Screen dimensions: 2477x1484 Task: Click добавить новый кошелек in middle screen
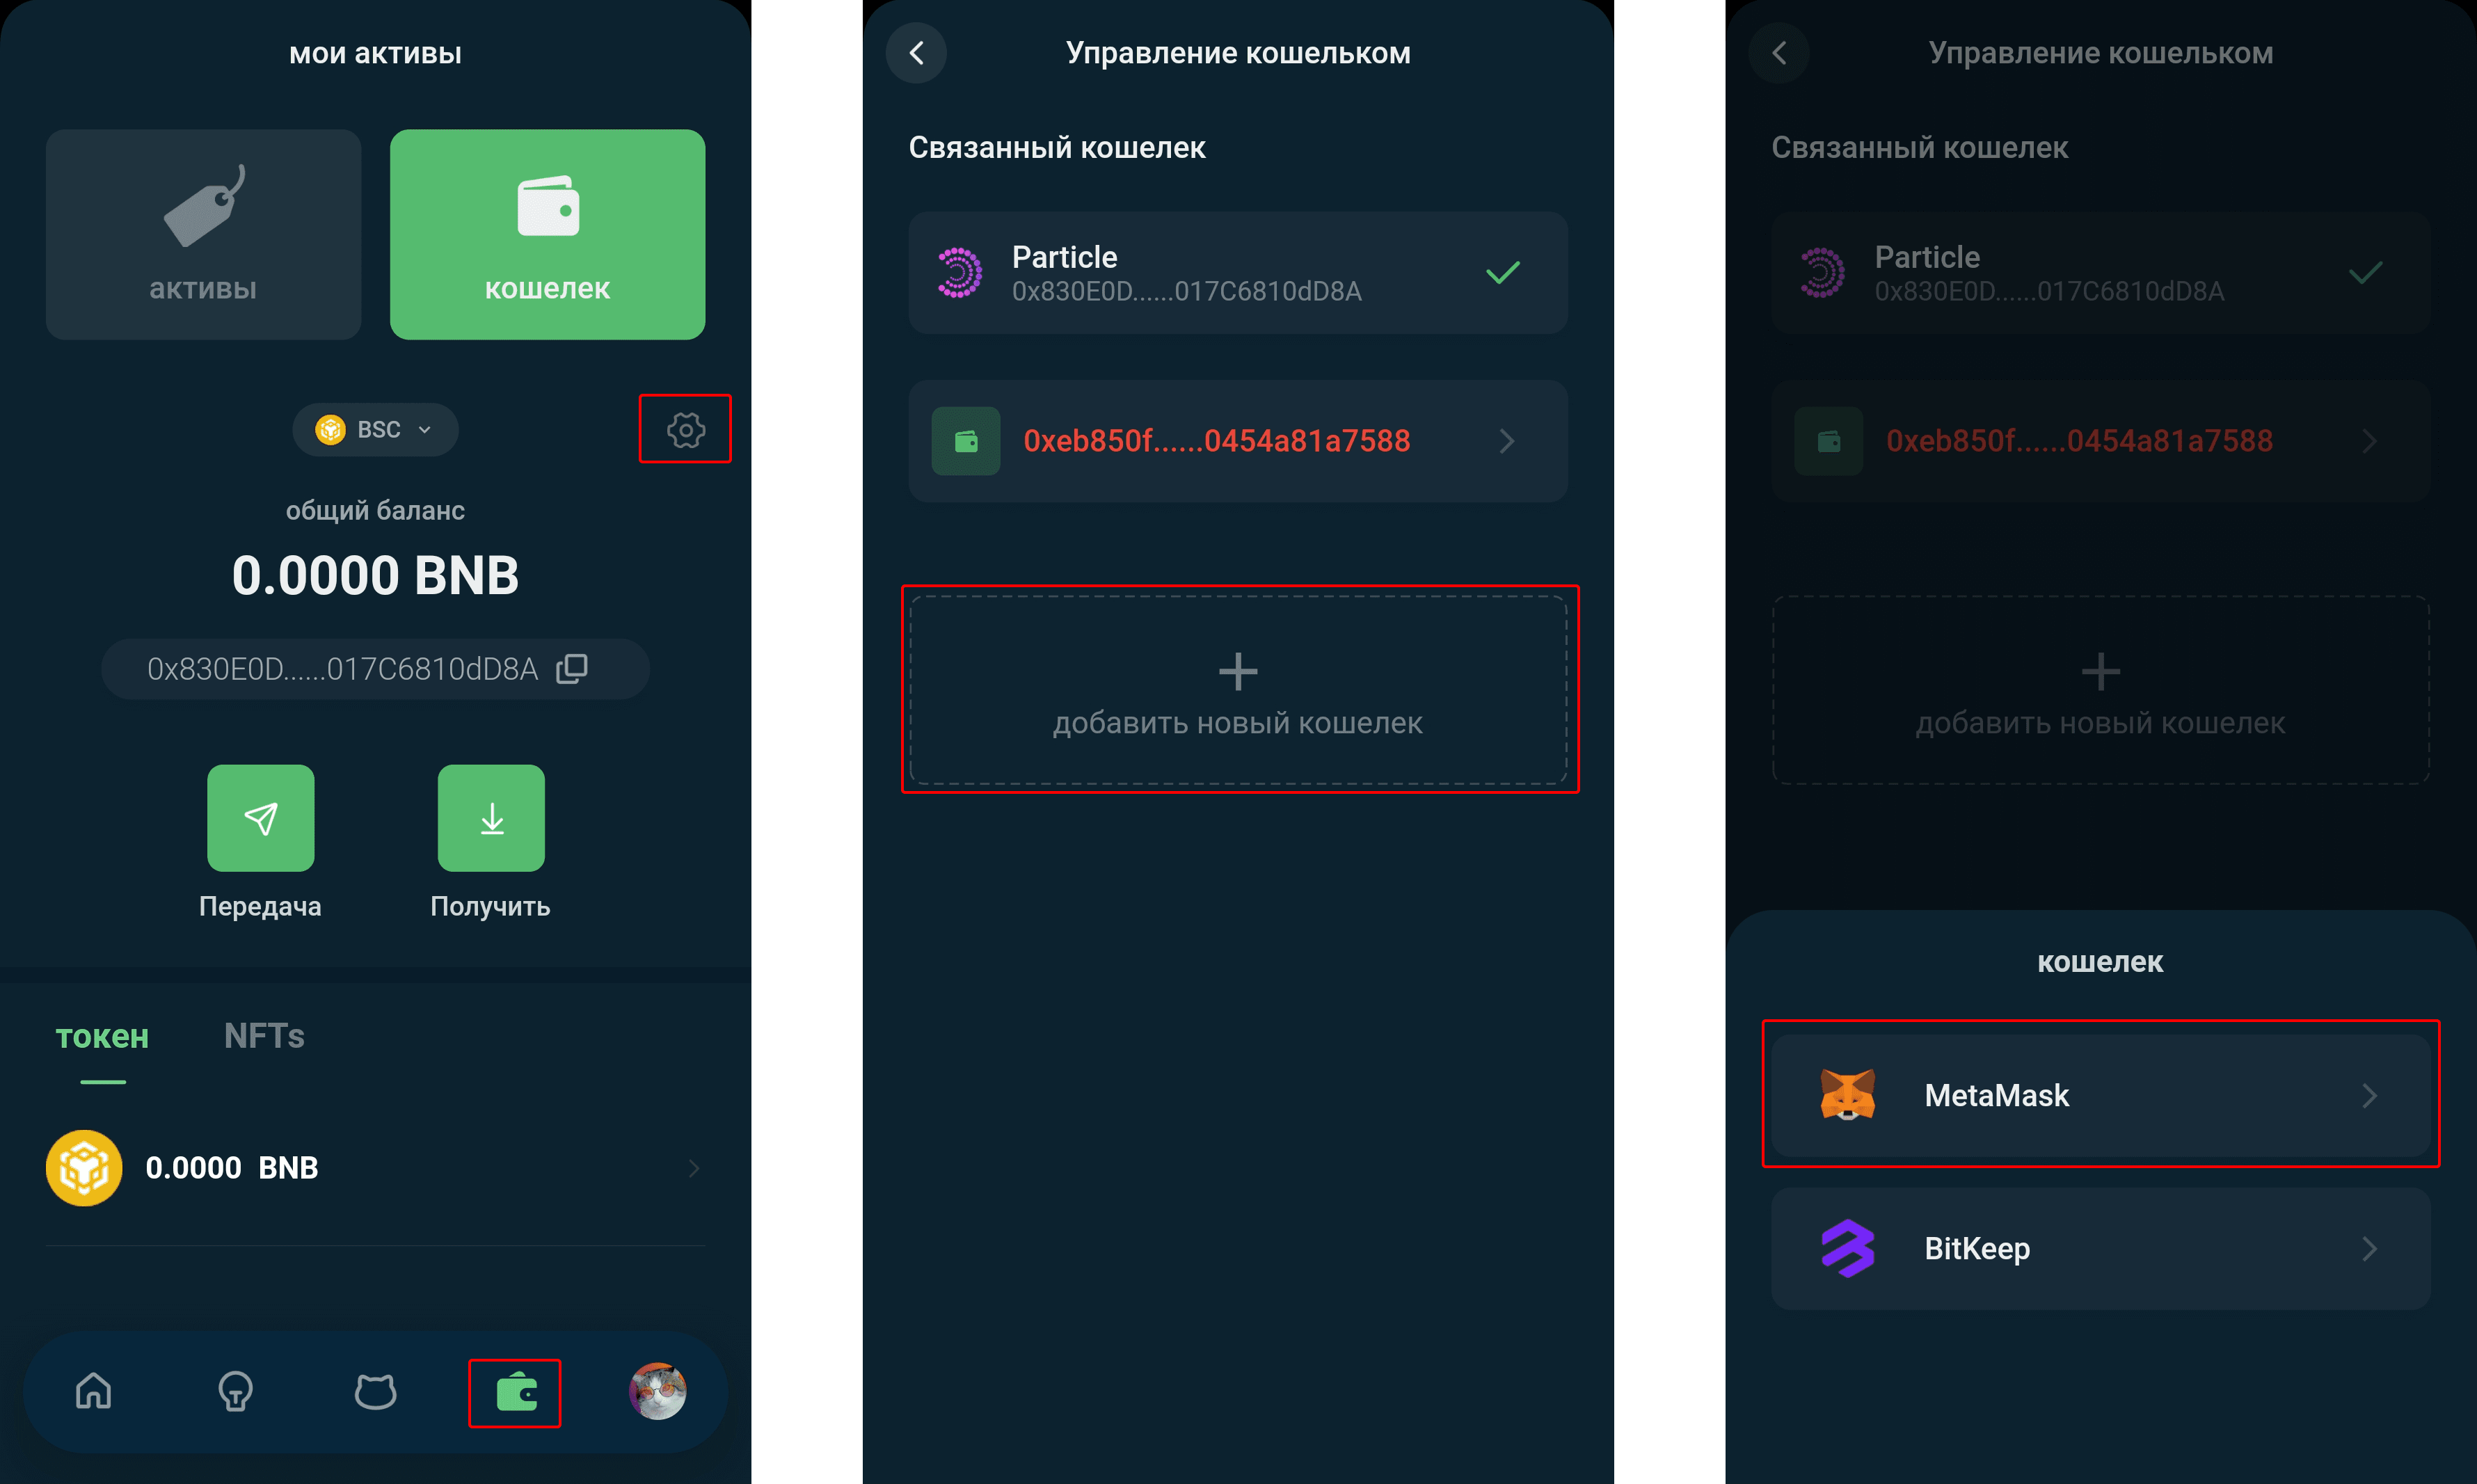pyautogui.click(x=1237, y=690)
